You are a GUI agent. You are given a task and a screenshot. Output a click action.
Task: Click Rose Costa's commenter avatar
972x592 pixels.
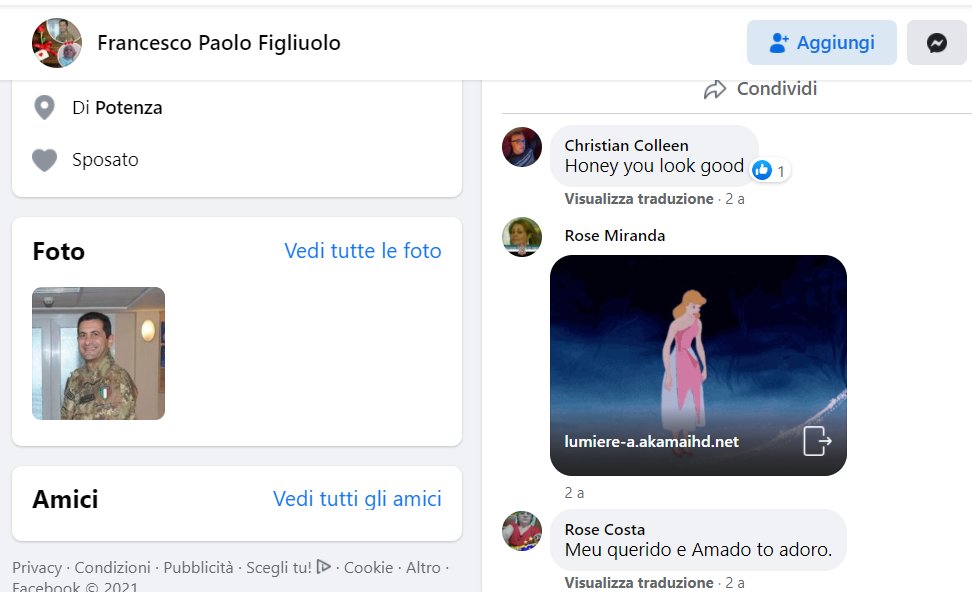(x=521, y=531)
